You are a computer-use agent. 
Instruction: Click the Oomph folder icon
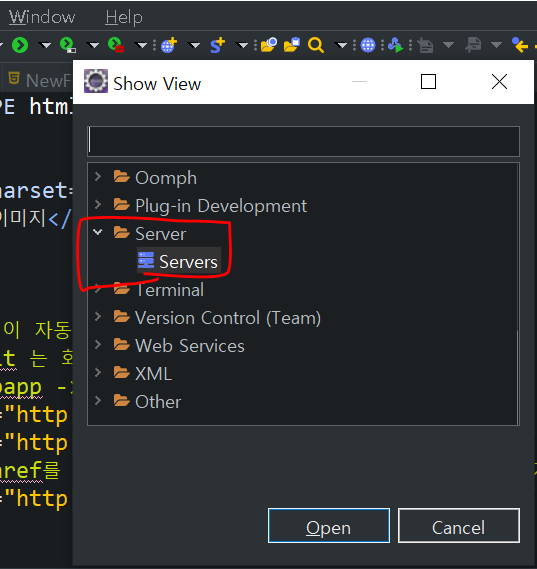point(122,177)
